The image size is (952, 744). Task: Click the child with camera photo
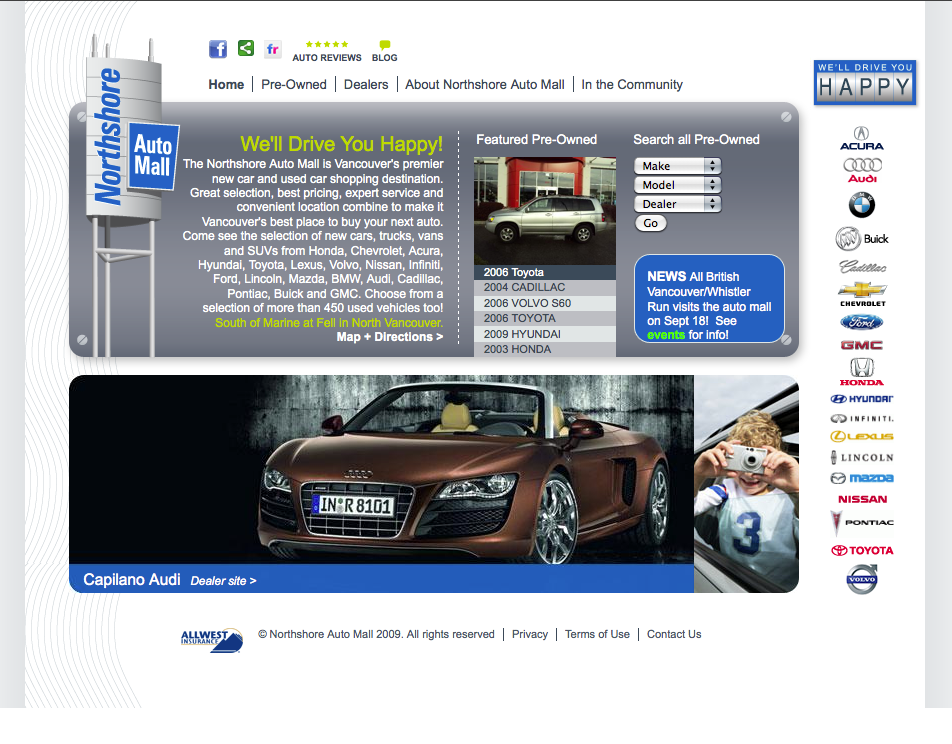(x=746, y=483)
